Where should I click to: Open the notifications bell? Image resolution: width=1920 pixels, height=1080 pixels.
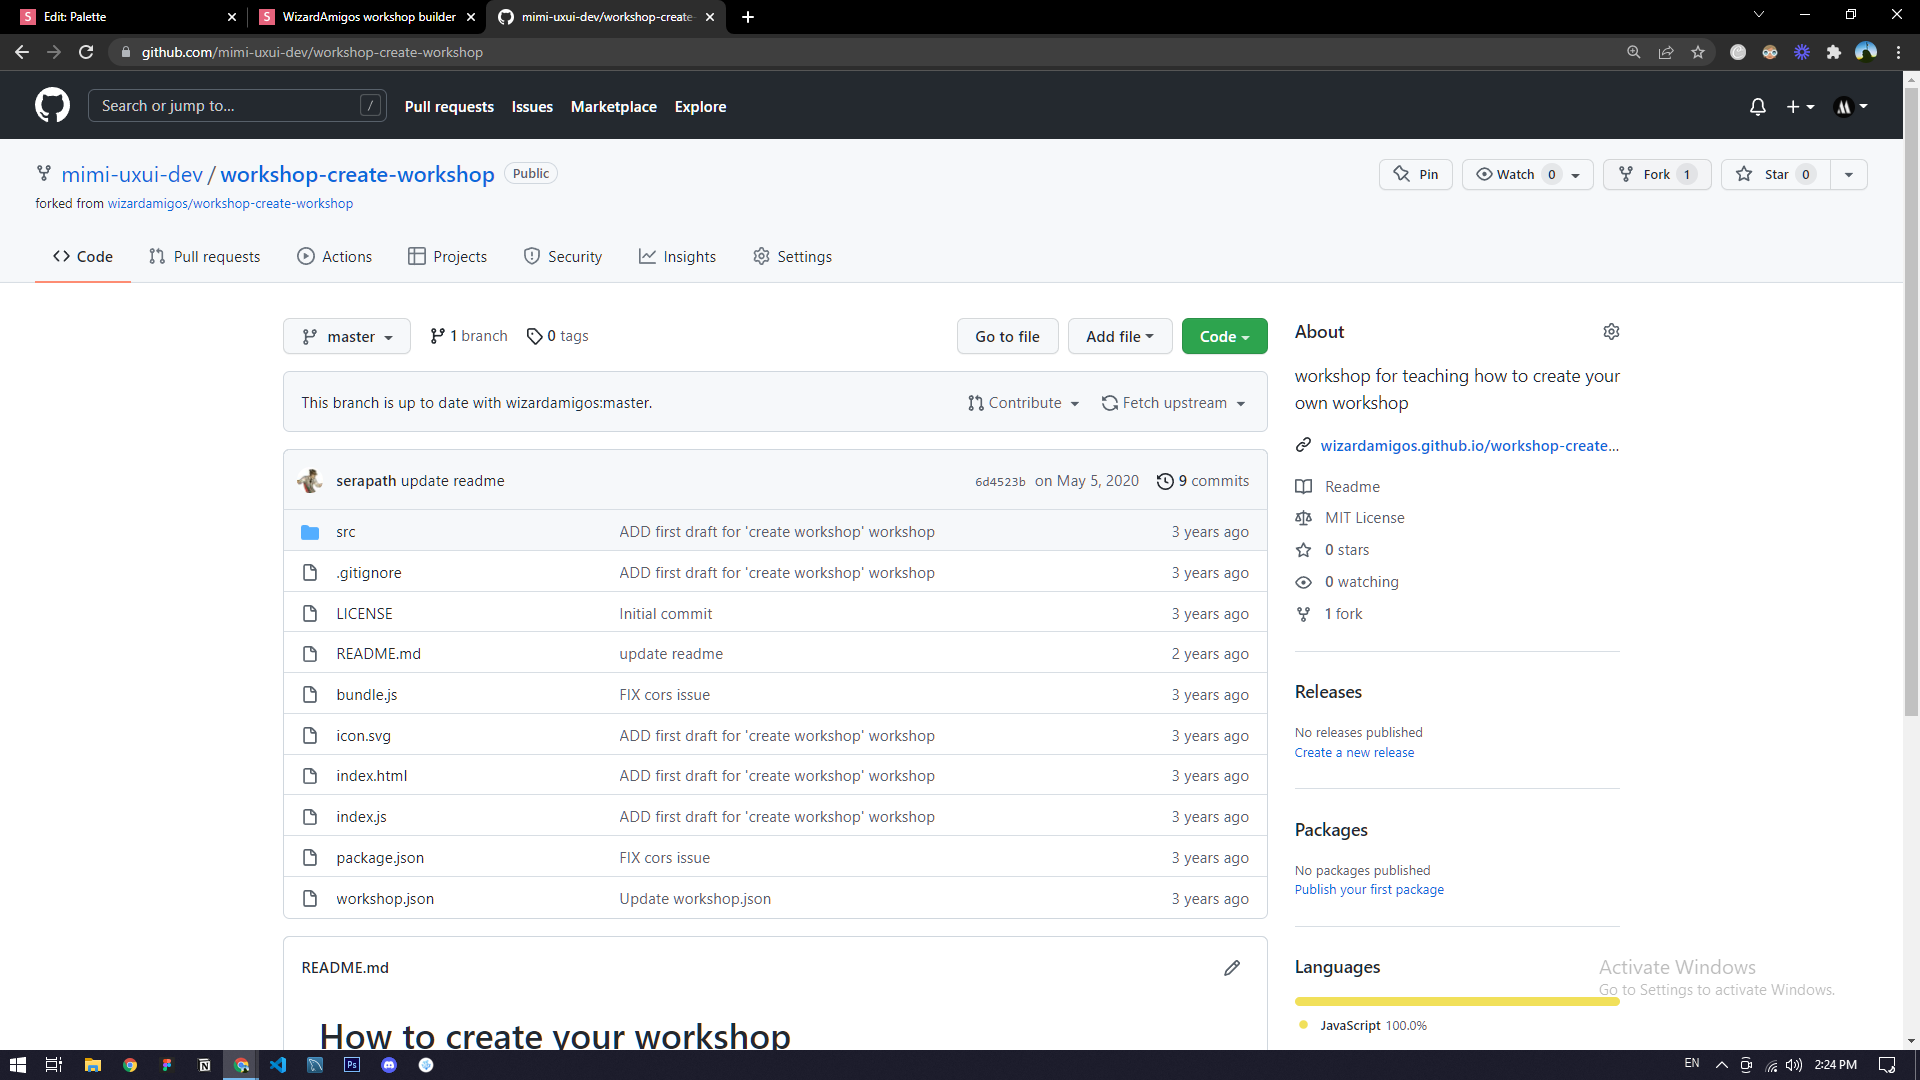coord(1757,106)
